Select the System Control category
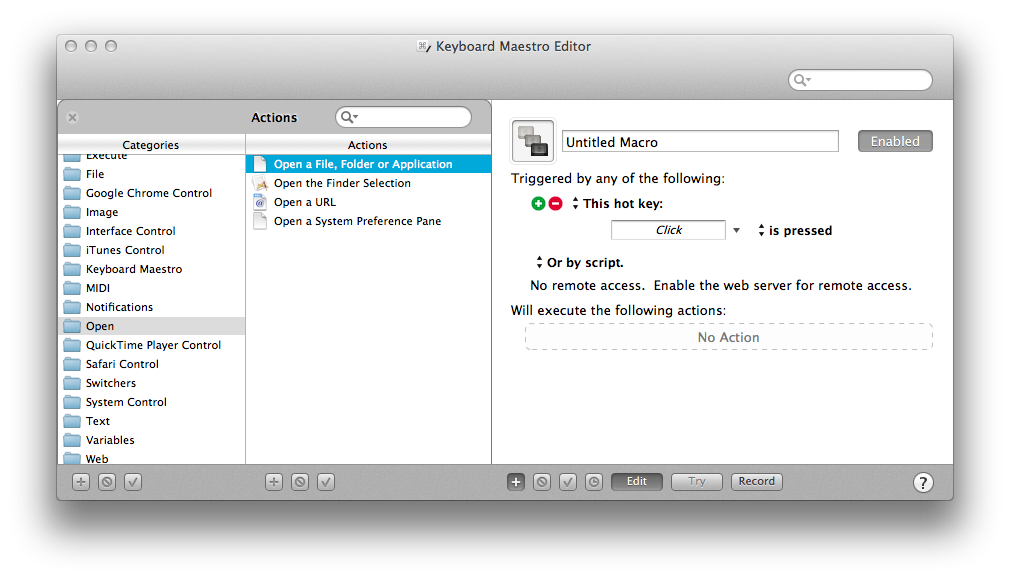The image size is (1010, 579). [152, 402]
